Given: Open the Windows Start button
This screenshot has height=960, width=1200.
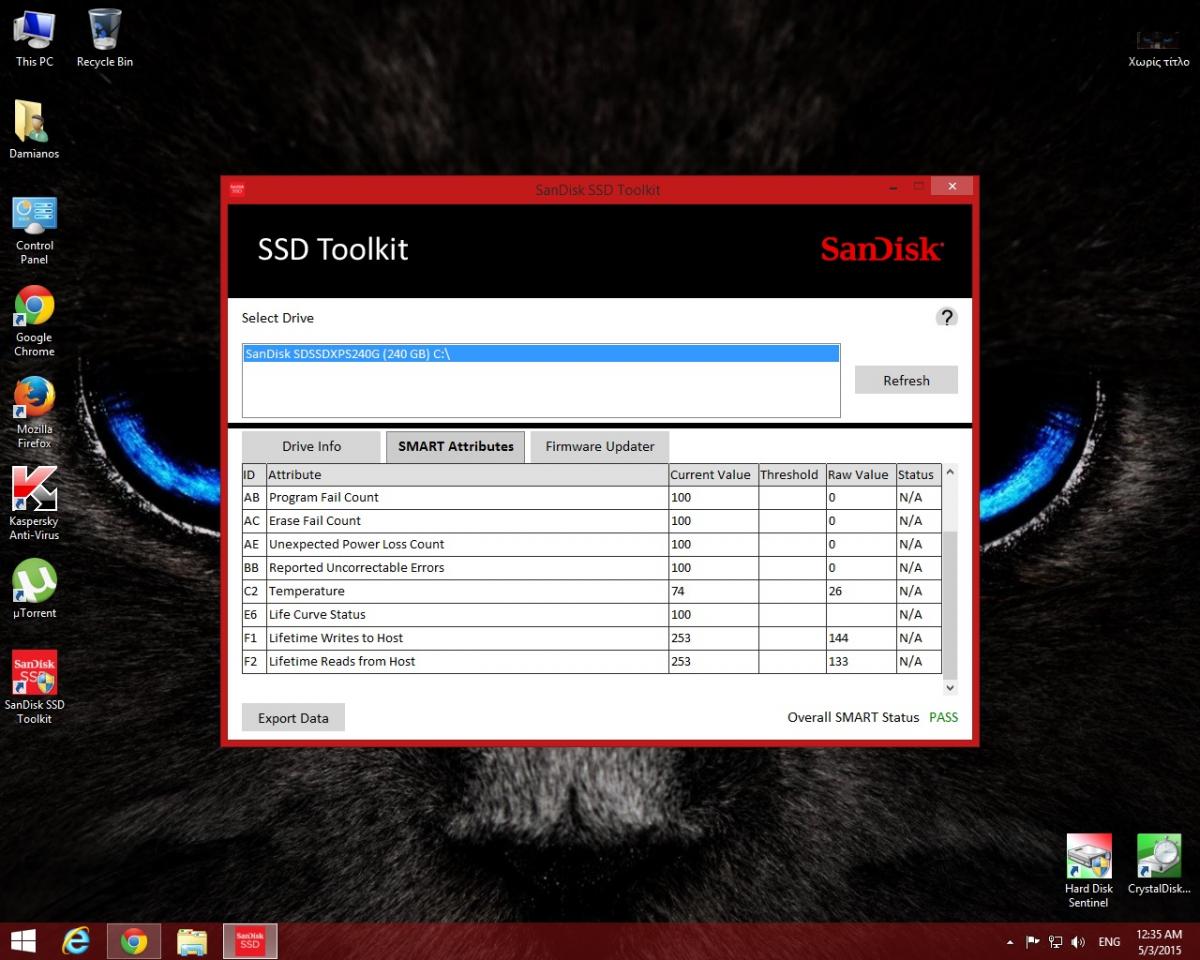Looking at the screenshot, I should pyautogui.click(x=22, y=941).
